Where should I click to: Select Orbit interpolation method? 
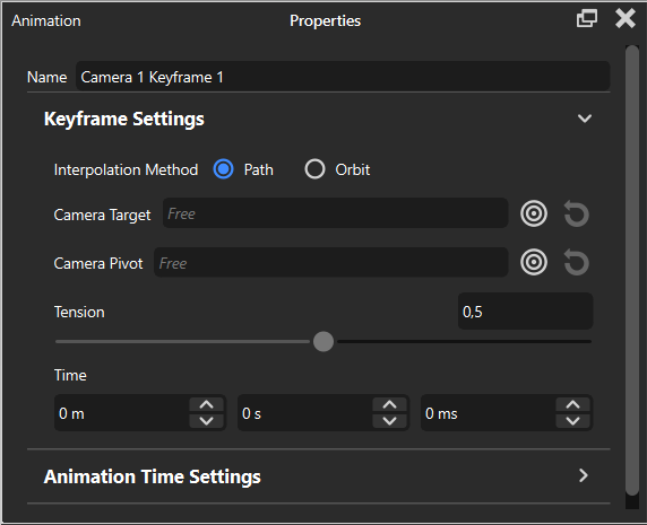tap(315, 169)
